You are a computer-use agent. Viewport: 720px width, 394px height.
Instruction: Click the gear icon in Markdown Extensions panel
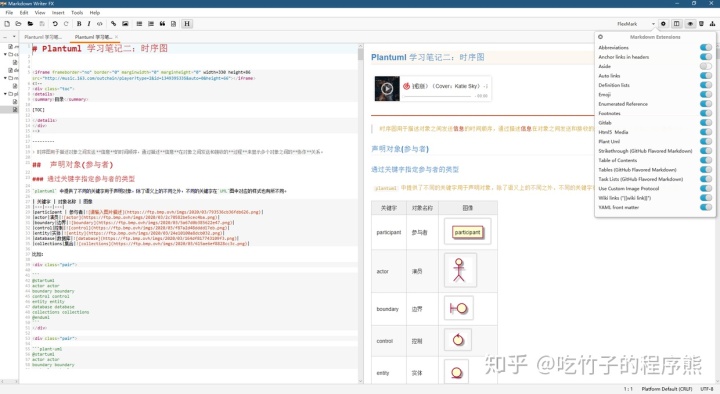coord(600,37)
